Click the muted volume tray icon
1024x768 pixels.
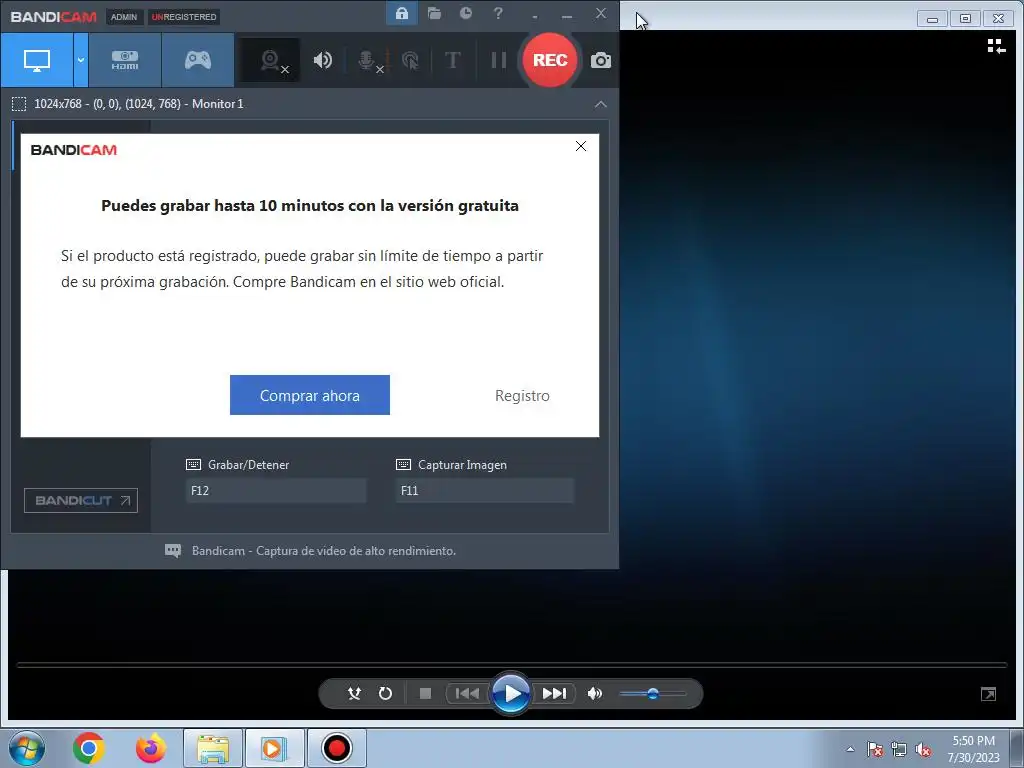coord(923,750)
